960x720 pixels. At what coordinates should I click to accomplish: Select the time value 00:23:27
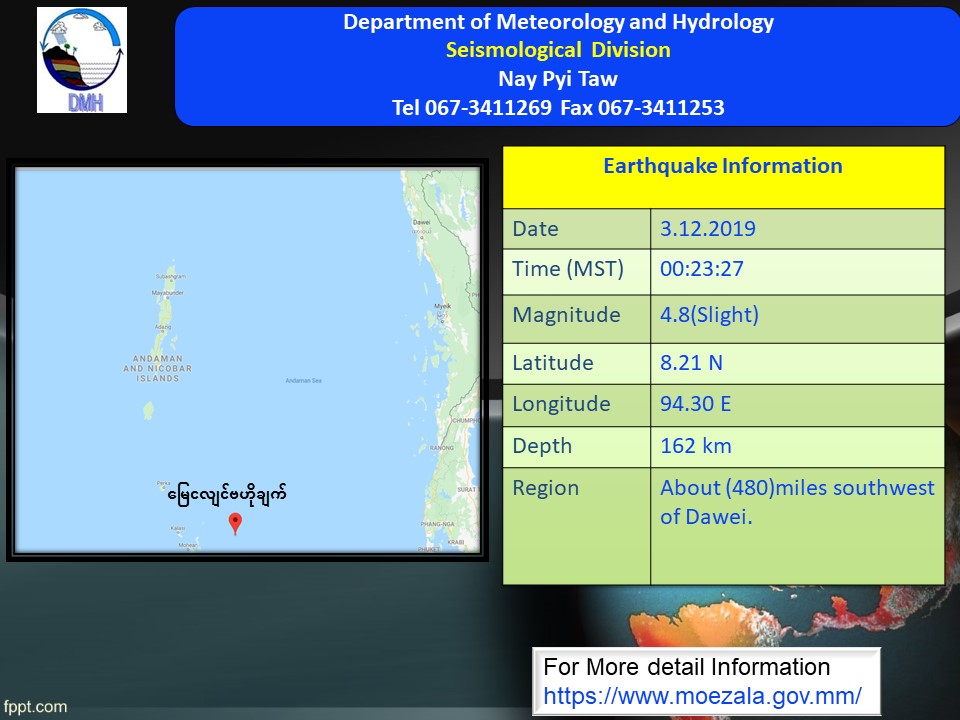click(x=702, y=269)
